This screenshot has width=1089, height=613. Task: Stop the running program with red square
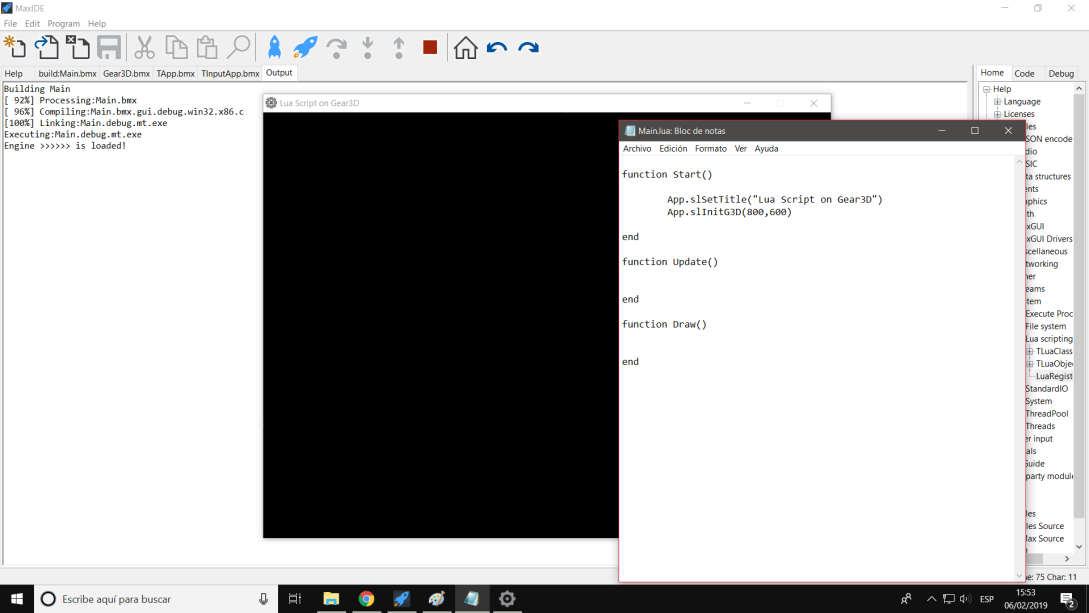click(x=430, y=47)
